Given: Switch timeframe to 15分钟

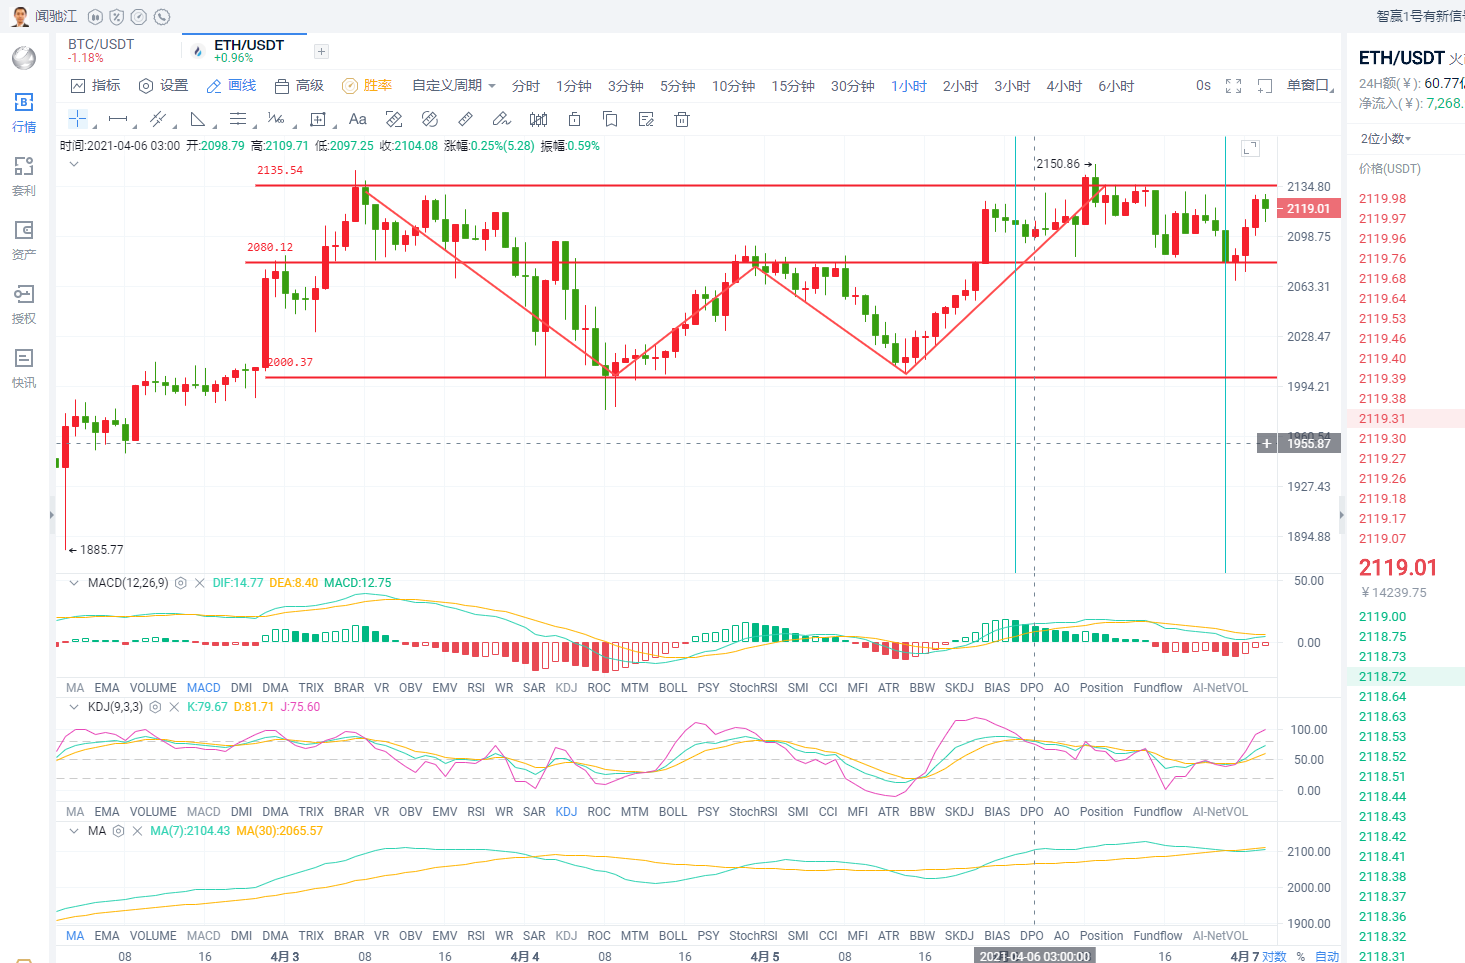Looking at the screenshot, I should (792, 86).
